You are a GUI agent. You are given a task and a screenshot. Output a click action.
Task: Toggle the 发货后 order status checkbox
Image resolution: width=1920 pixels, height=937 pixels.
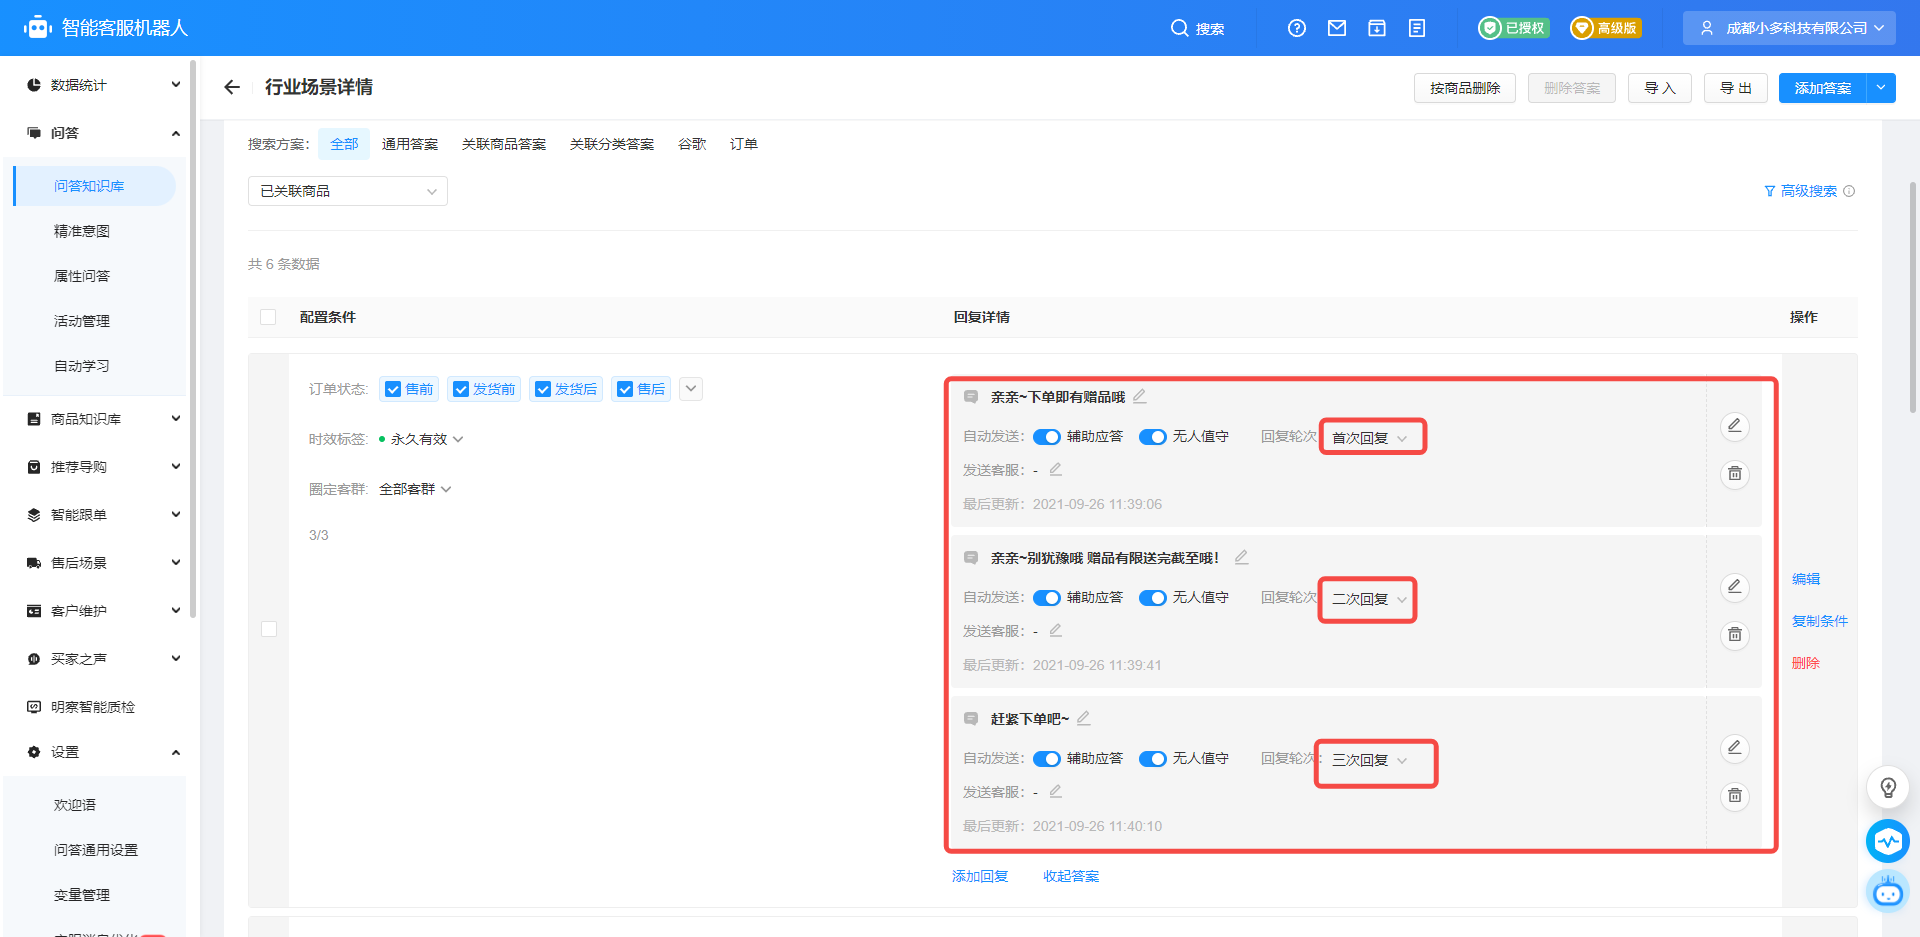[543, 389]
